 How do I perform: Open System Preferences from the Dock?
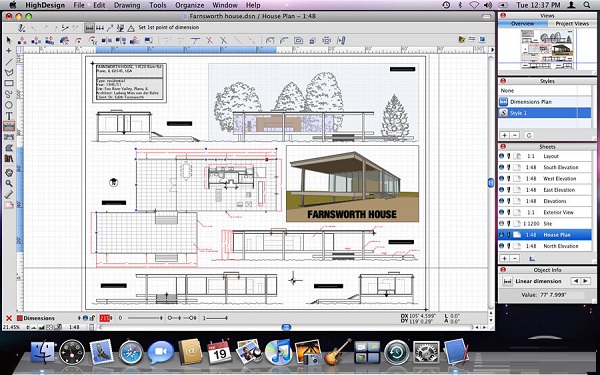tap(426, 352)
